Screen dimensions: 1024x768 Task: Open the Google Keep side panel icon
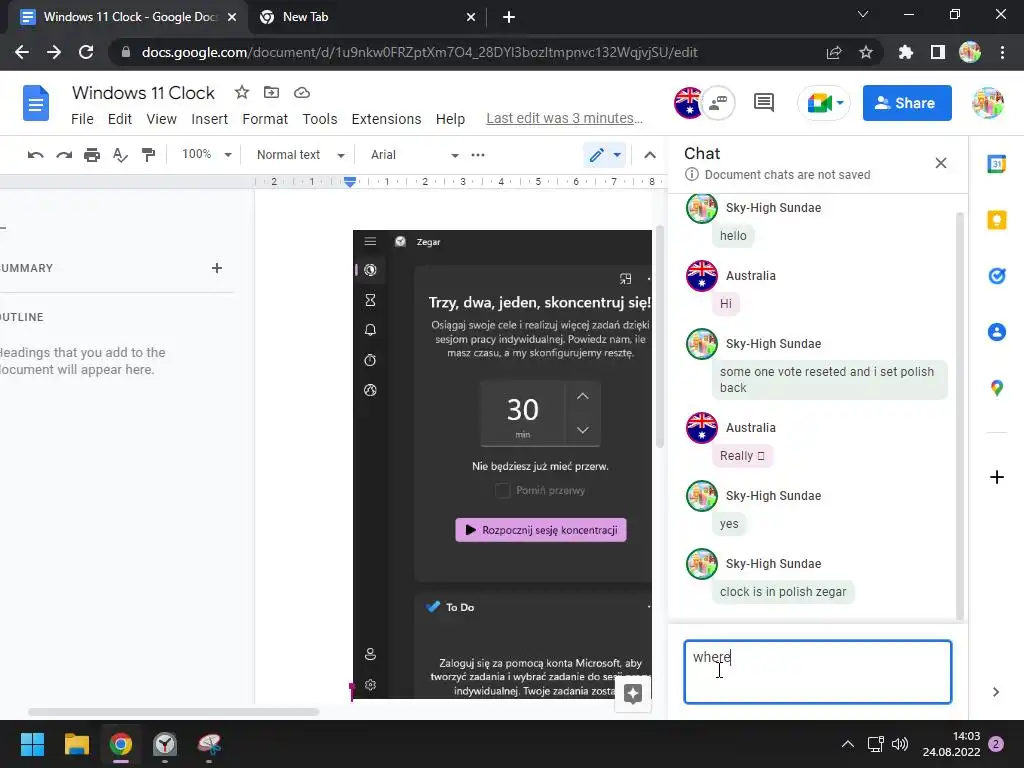997,220
